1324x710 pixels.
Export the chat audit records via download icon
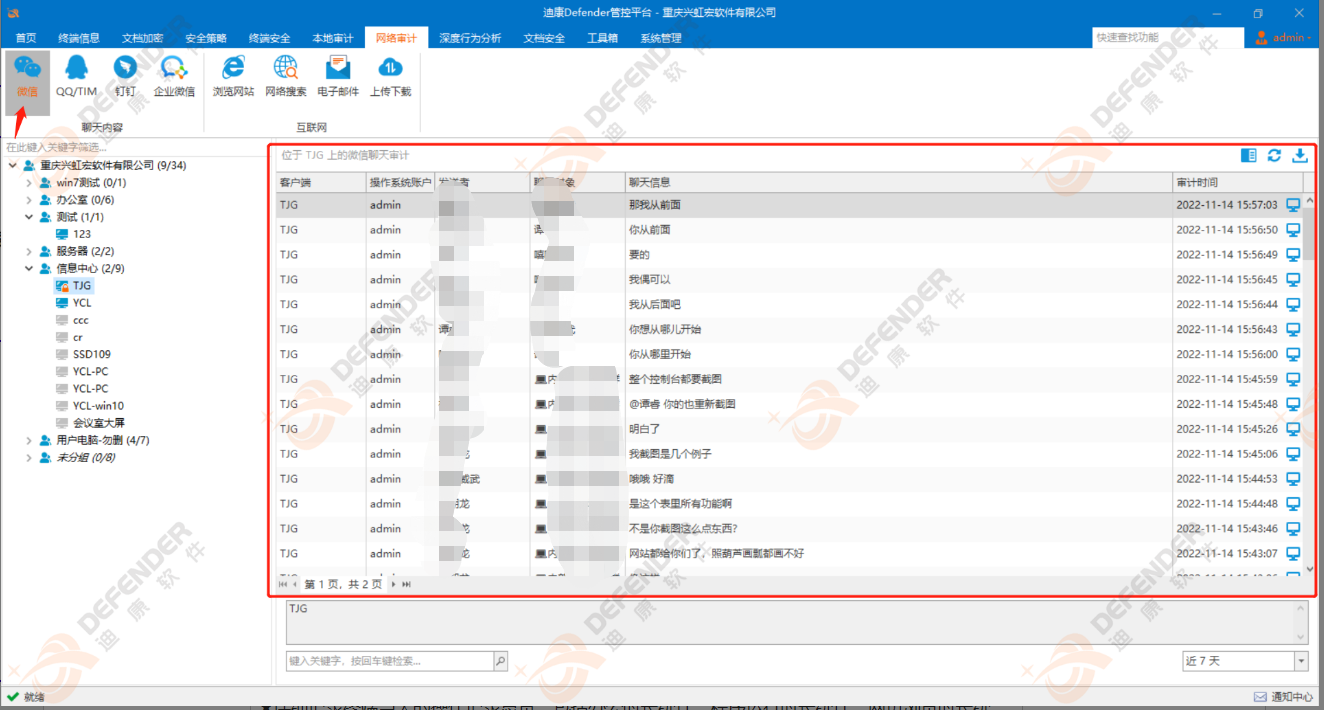pos(1300,155)
